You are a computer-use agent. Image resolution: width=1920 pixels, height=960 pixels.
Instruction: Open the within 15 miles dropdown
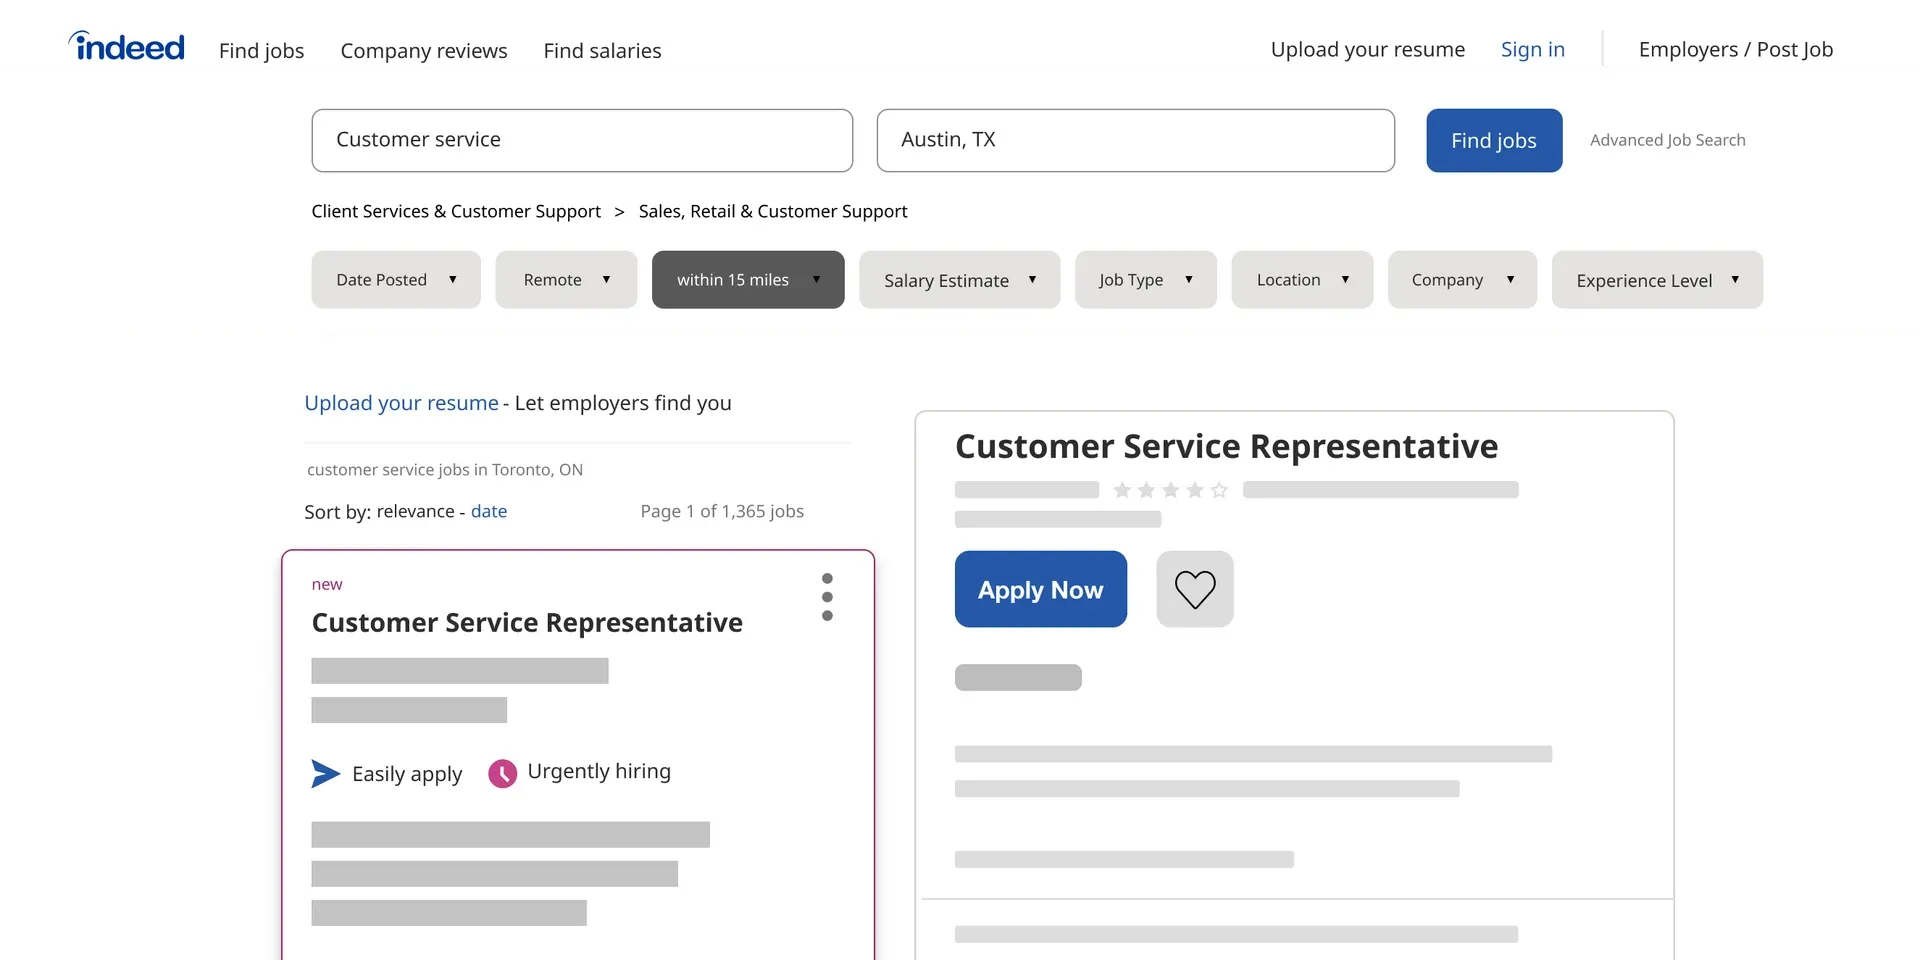click(x=748, y=280)
